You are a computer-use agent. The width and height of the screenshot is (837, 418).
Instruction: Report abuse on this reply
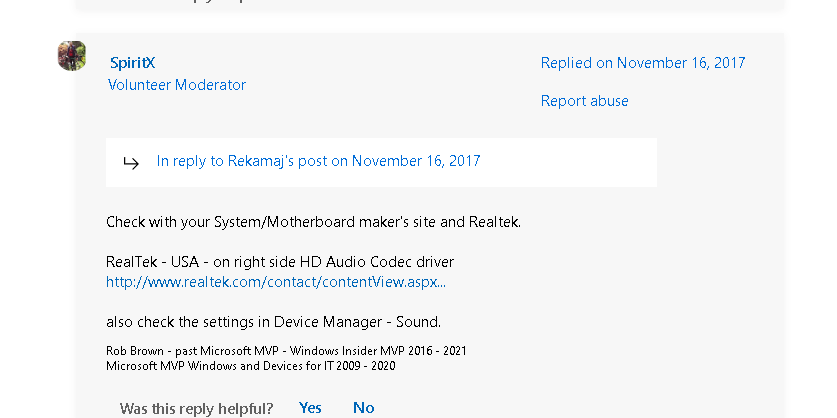[x=585, y=101]
